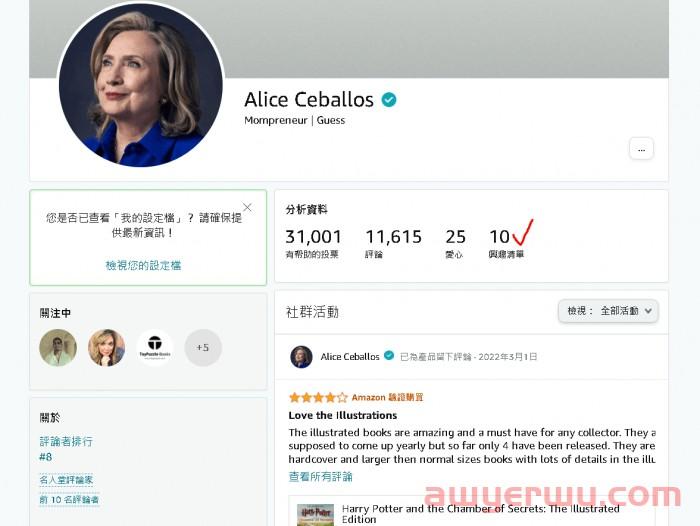Viewport: 700px width, 526px height.
Task: Click the 前 10 名評論者 badge link
Action: pyautogui.click(x=69, y=499)
